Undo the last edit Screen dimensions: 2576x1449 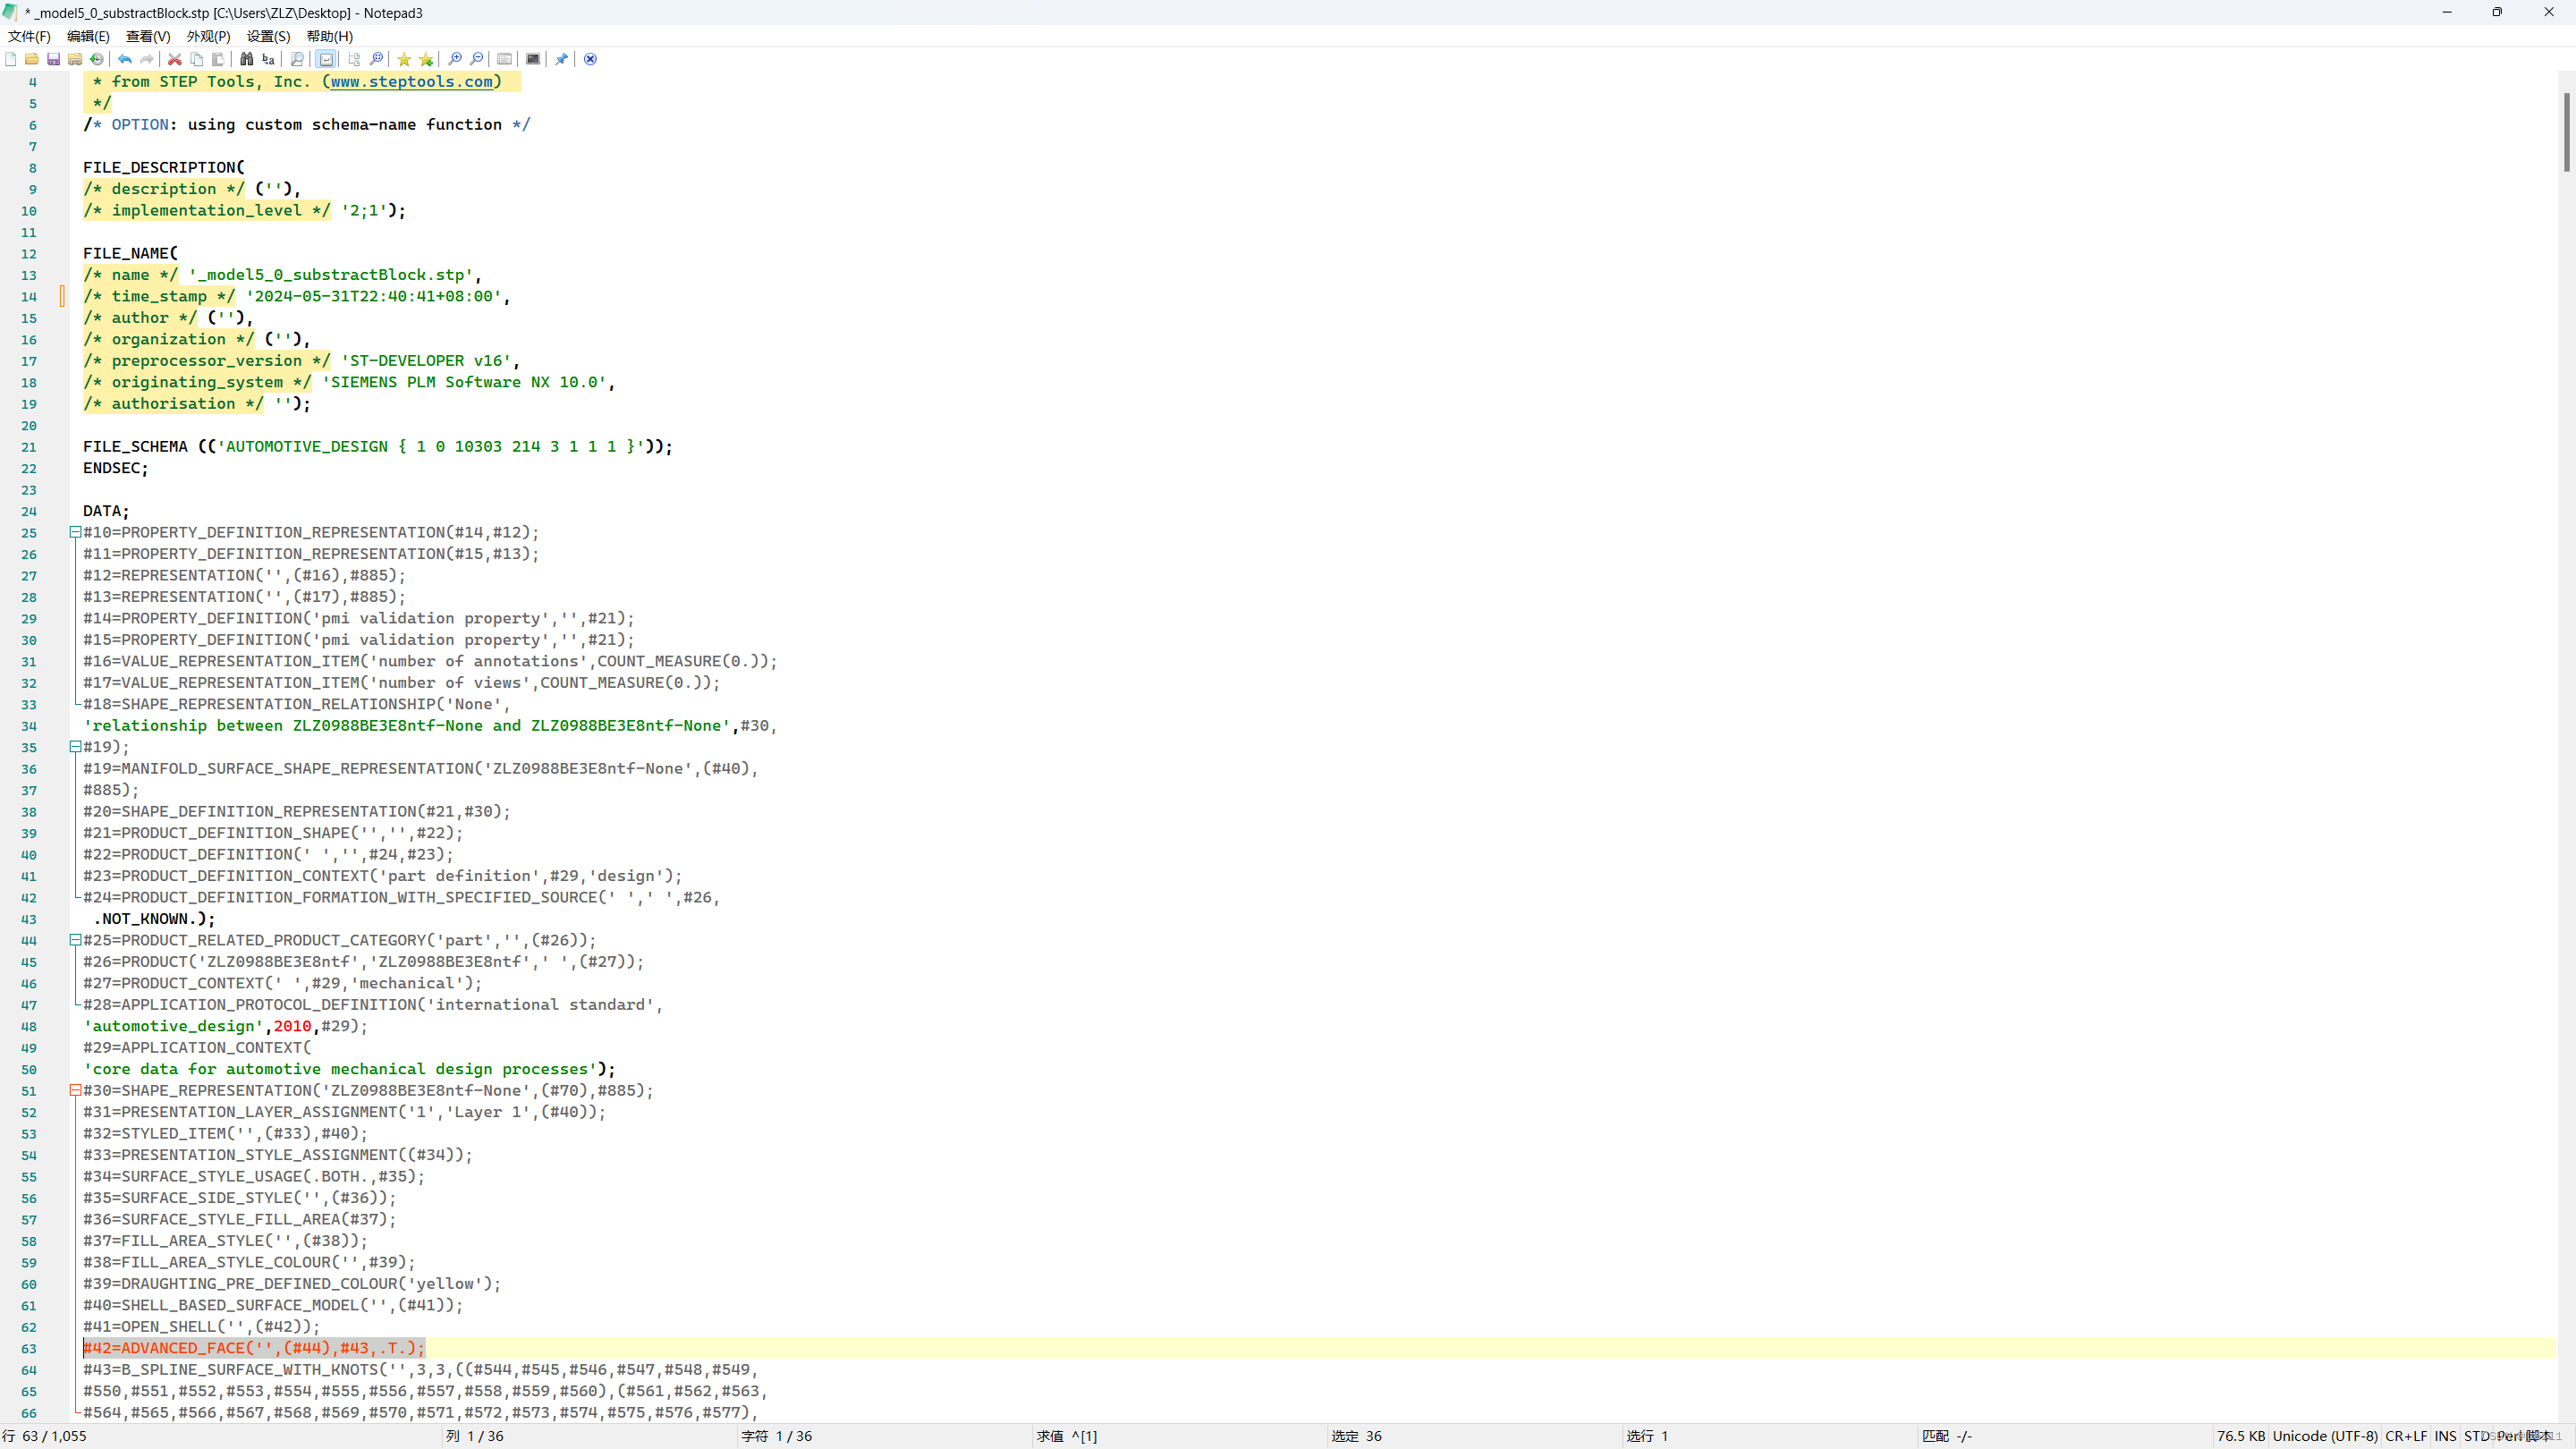tap(124, 59)
